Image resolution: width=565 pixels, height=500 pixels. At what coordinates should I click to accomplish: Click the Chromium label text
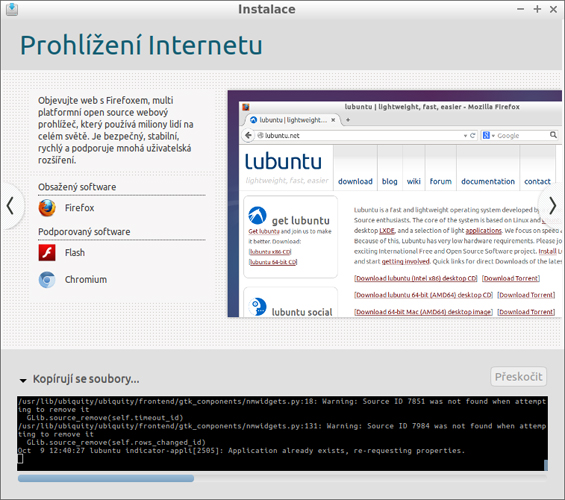click(86, 280)
